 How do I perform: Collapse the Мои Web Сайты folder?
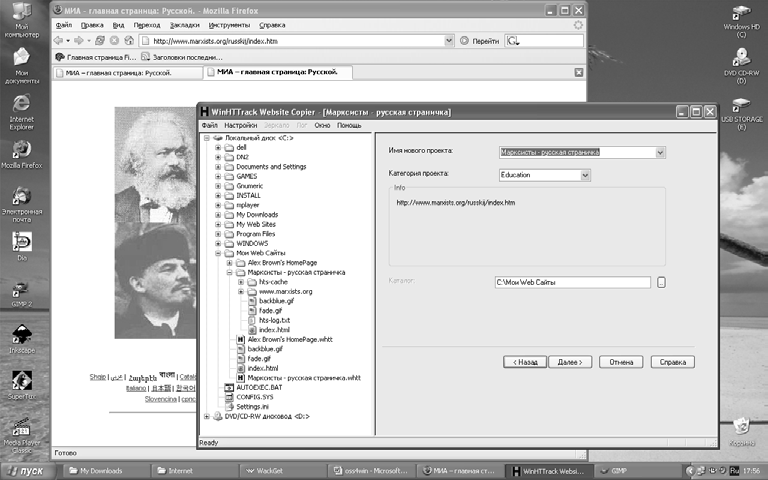219,254
